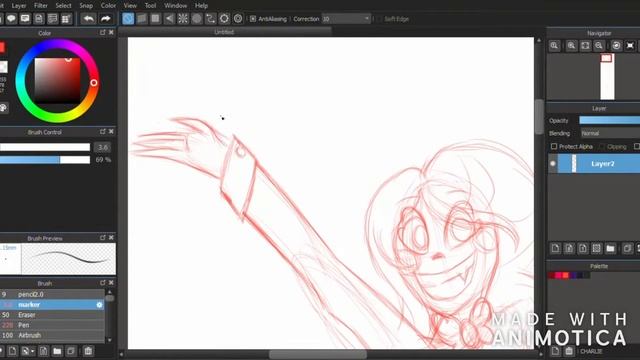640x360 pixels.
Task: Toggle the AntiAliasing checkbox
Action: click(253, 19)
